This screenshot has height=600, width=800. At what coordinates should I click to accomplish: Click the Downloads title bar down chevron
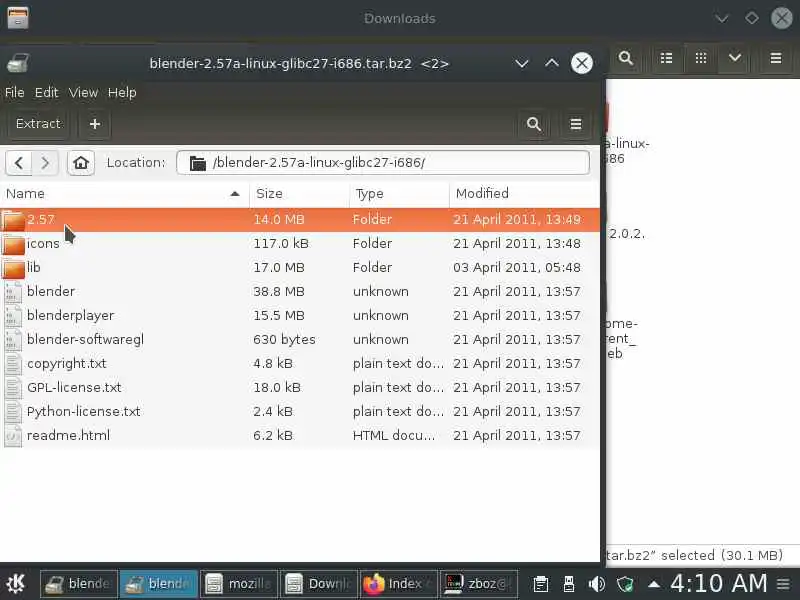(721, 19)
